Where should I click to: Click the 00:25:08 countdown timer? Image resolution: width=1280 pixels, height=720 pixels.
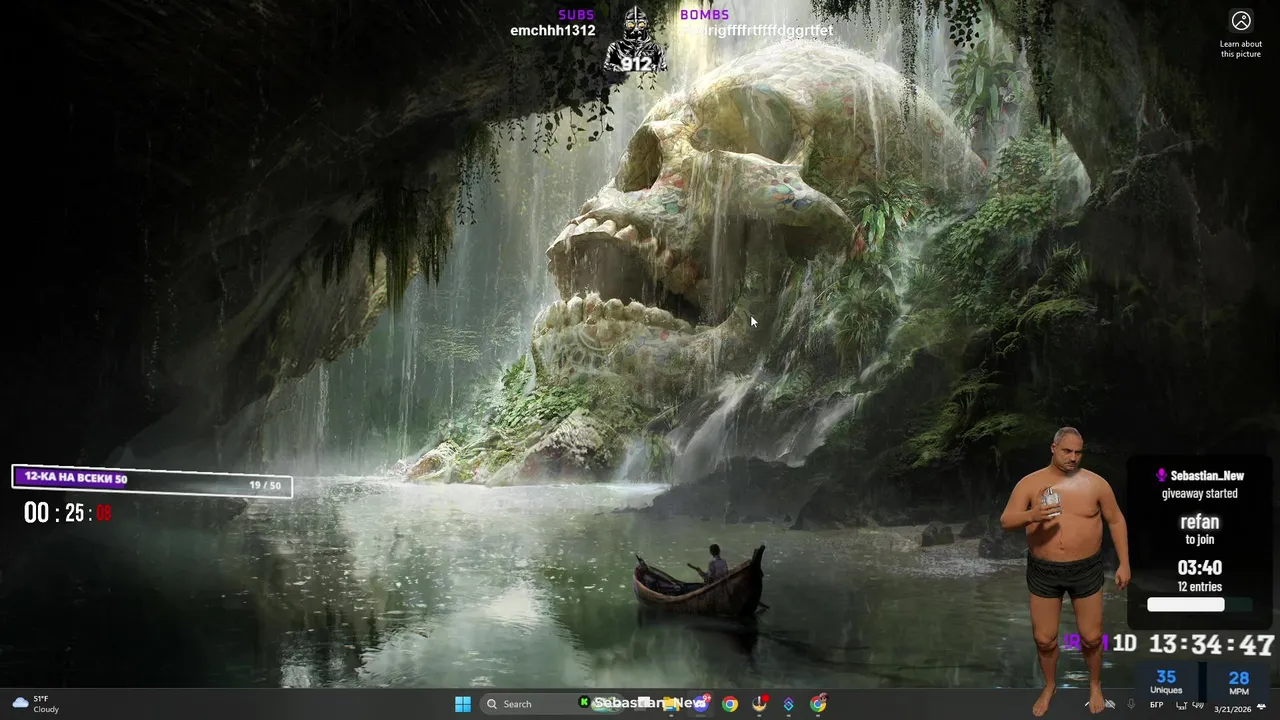[x=68, y=514]
